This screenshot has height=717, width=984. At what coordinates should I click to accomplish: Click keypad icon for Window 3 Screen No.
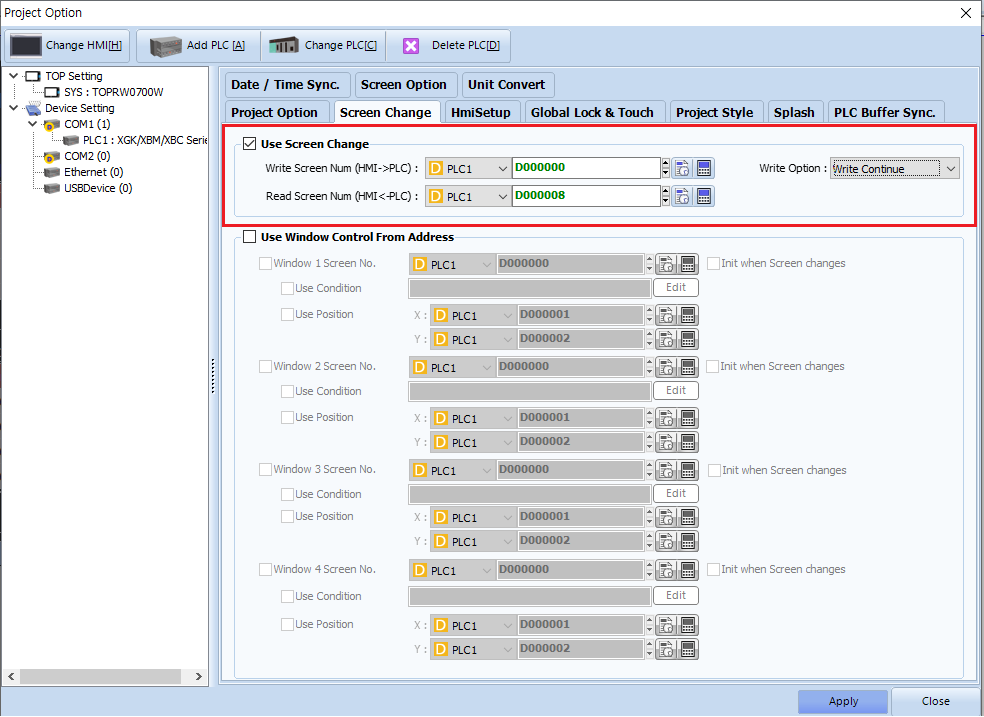[x=688, y=470]
